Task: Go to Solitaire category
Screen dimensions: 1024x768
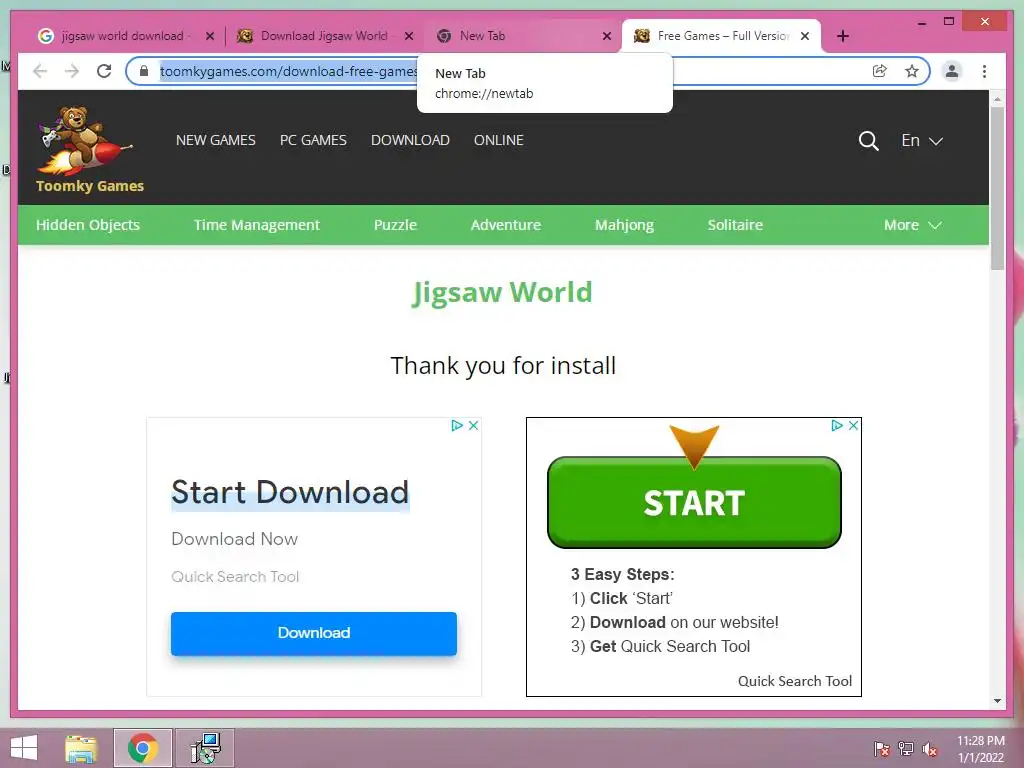Action: (x=735, y=225)
